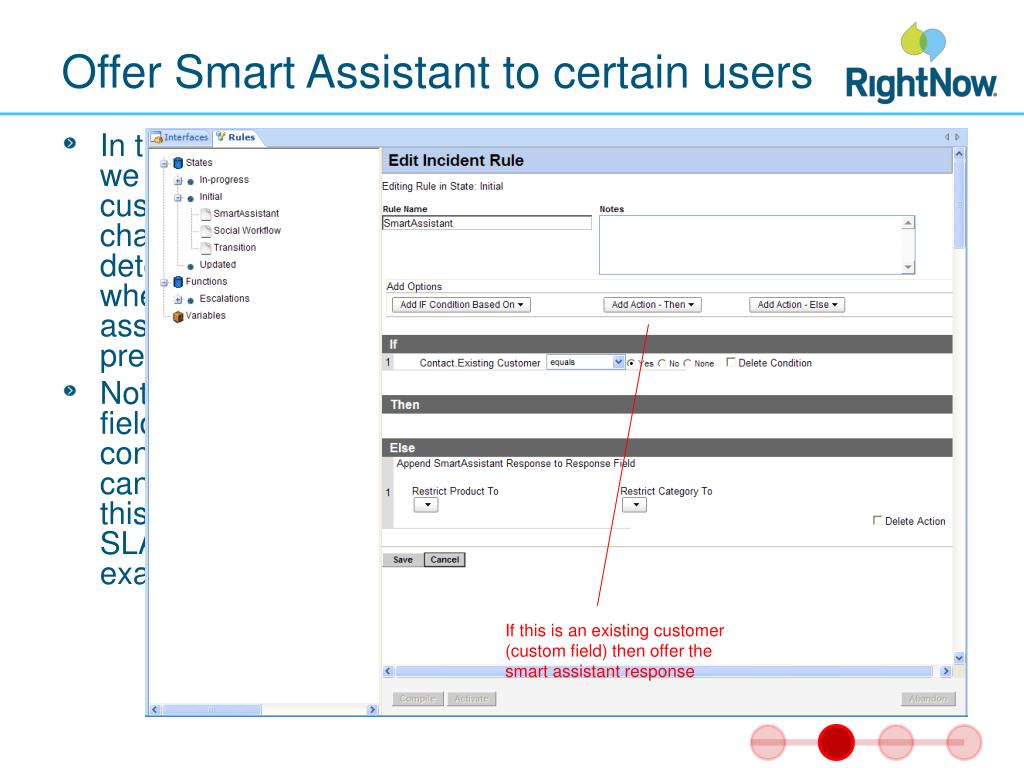Click the Interfaces tab icon
Viewport: 1024px width, 768px height.
pos(157,138)
